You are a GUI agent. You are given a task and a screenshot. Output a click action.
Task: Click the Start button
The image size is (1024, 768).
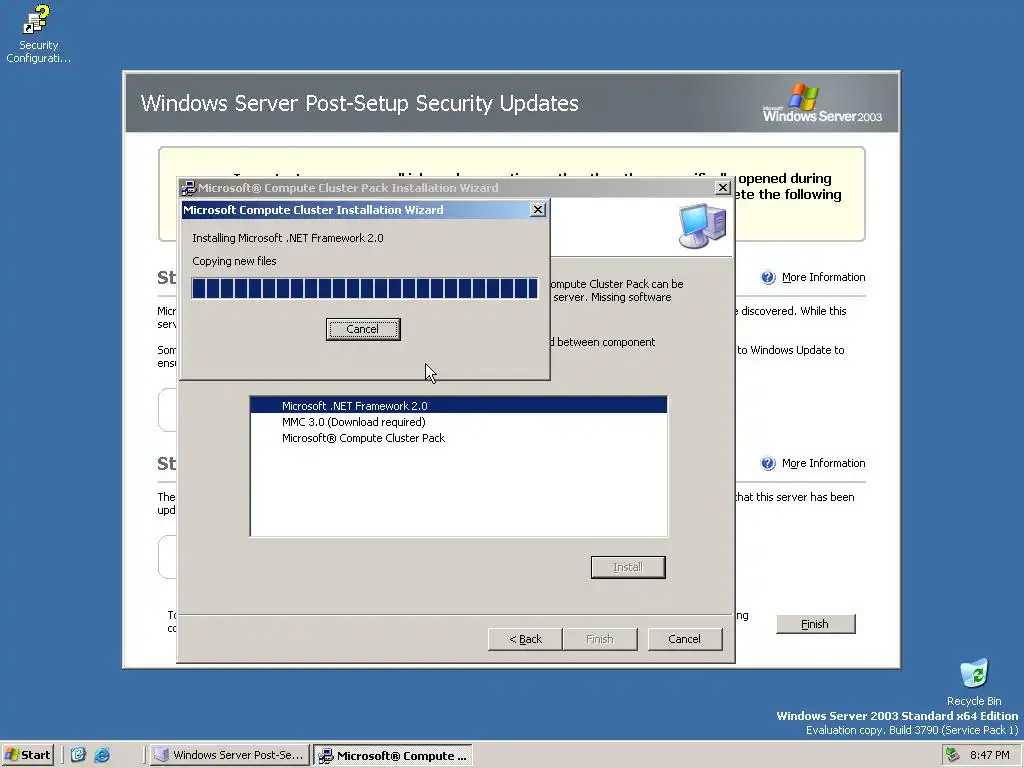pyautogui.click(x=27, y=755)
